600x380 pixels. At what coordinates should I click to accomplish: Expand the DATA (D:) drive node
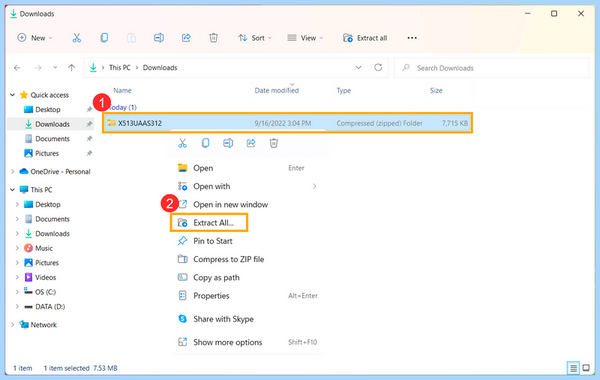[x=17, y=306]
